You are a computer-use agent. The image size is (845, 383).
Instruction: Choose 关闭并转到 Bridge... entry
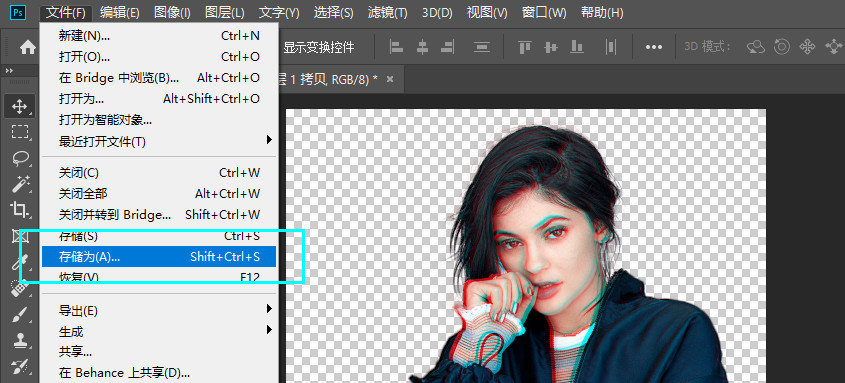(x=159, y=214)
